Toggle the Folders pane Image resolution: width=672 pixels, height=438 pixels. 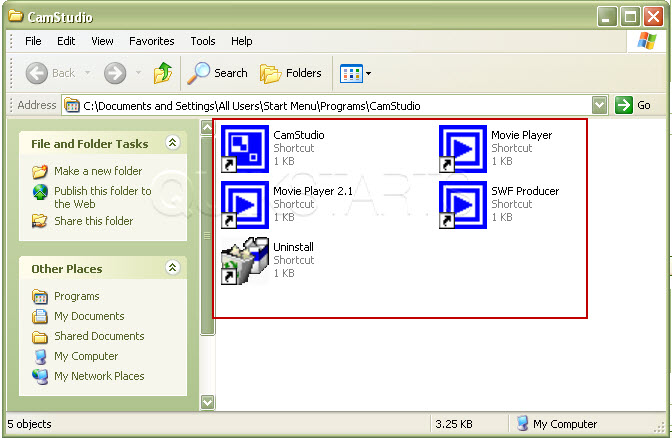pyautogui.click(x=291, y=73)
